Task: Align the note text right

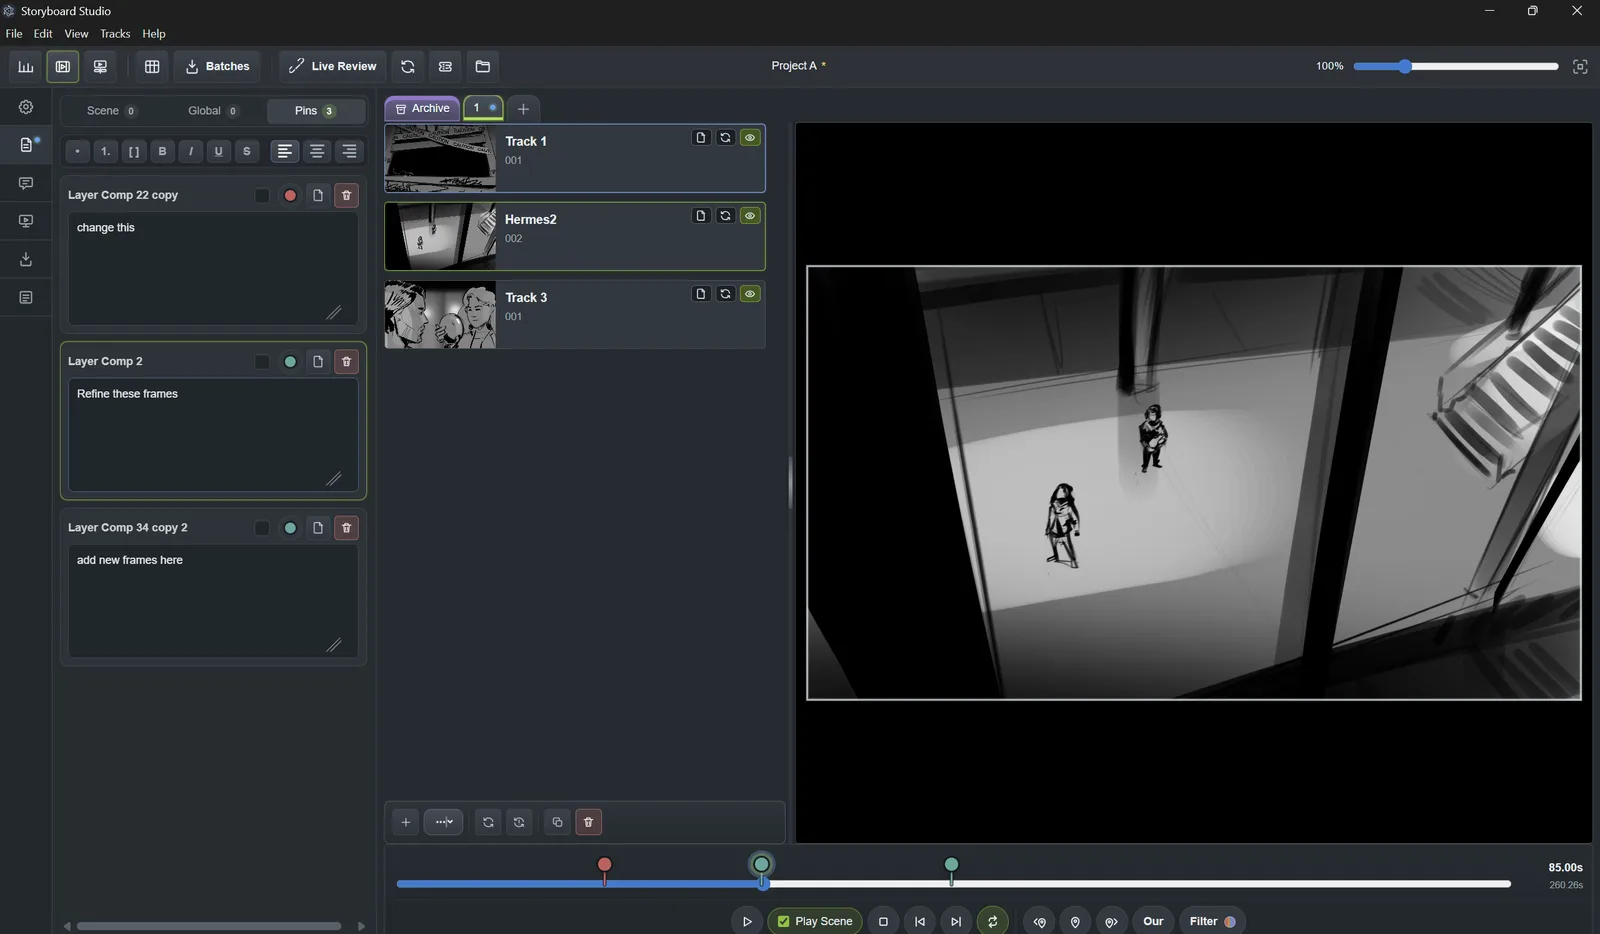Action: [349, 151]
